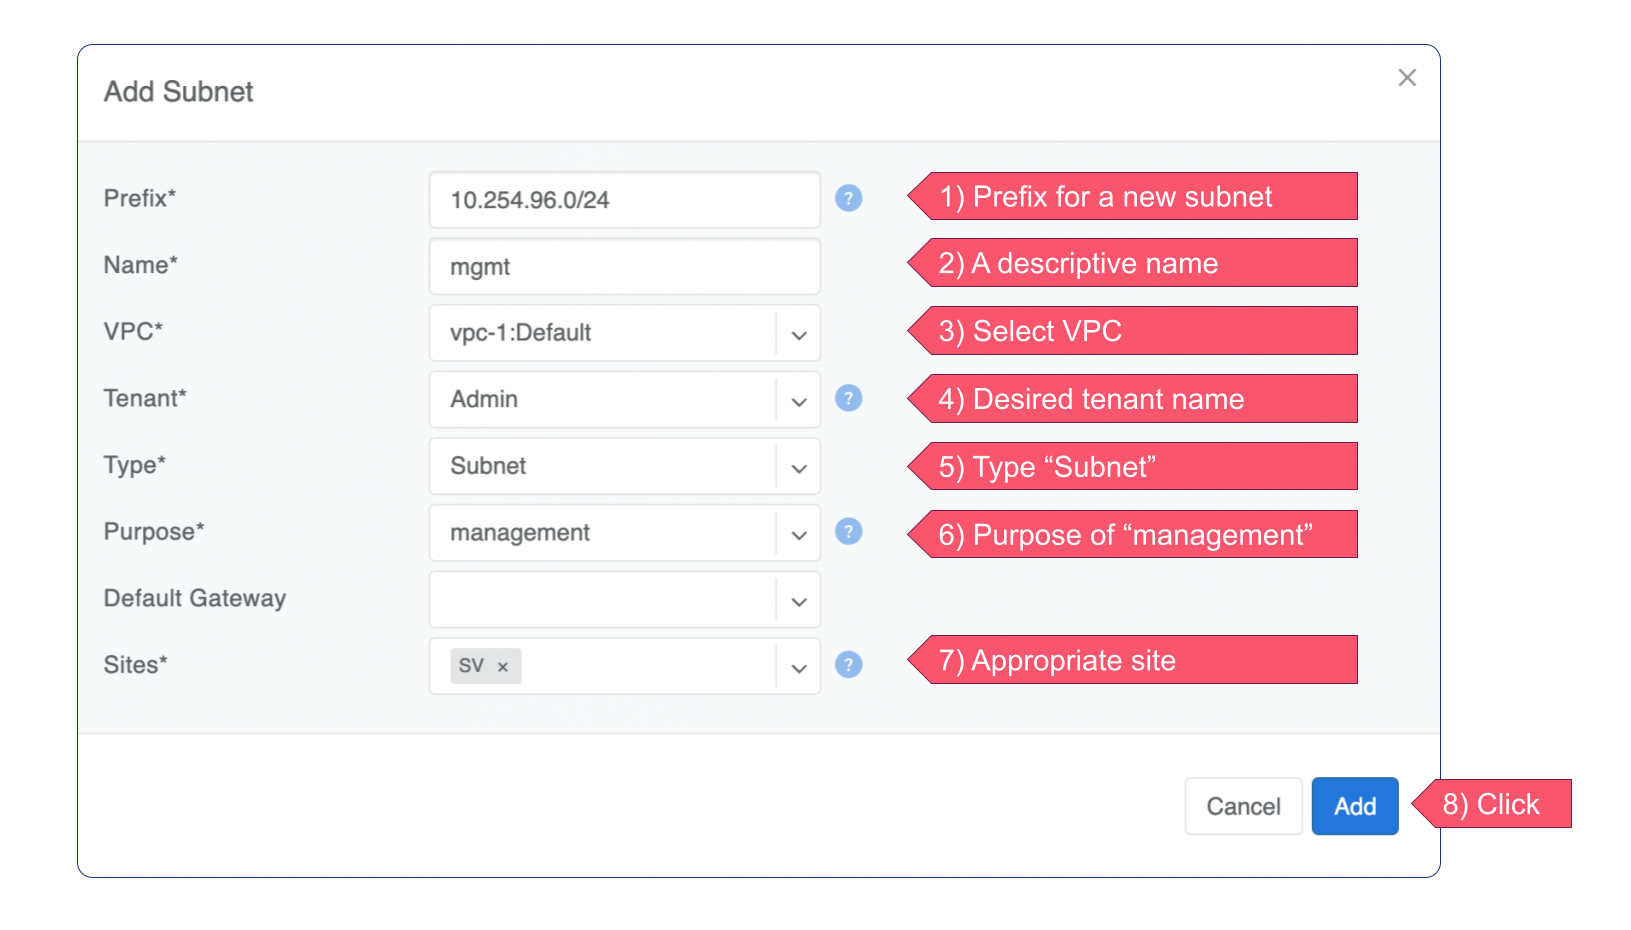Click the help icon beside Tenant field
The height and width of the screenshot is (930, 1631).
(848, 398)
